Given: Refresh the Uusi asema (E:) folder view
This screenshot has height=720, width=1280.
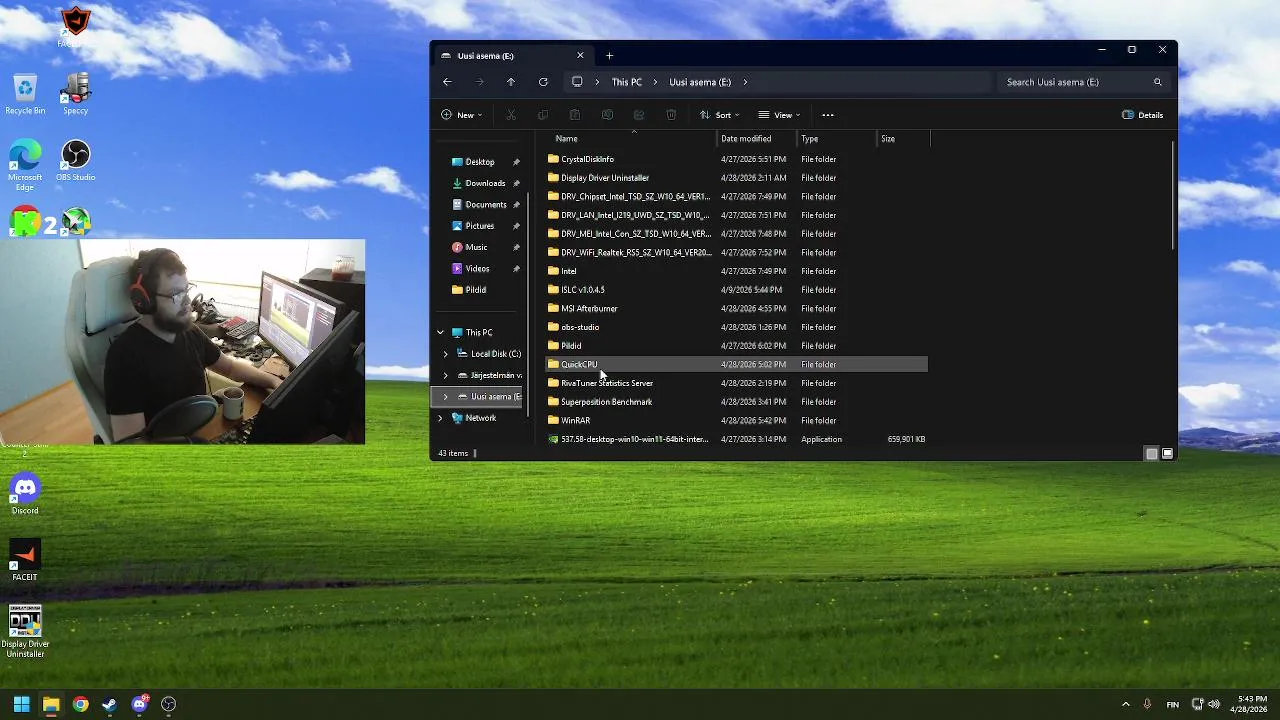Looking at the screenshot, I should coord(543,82).
